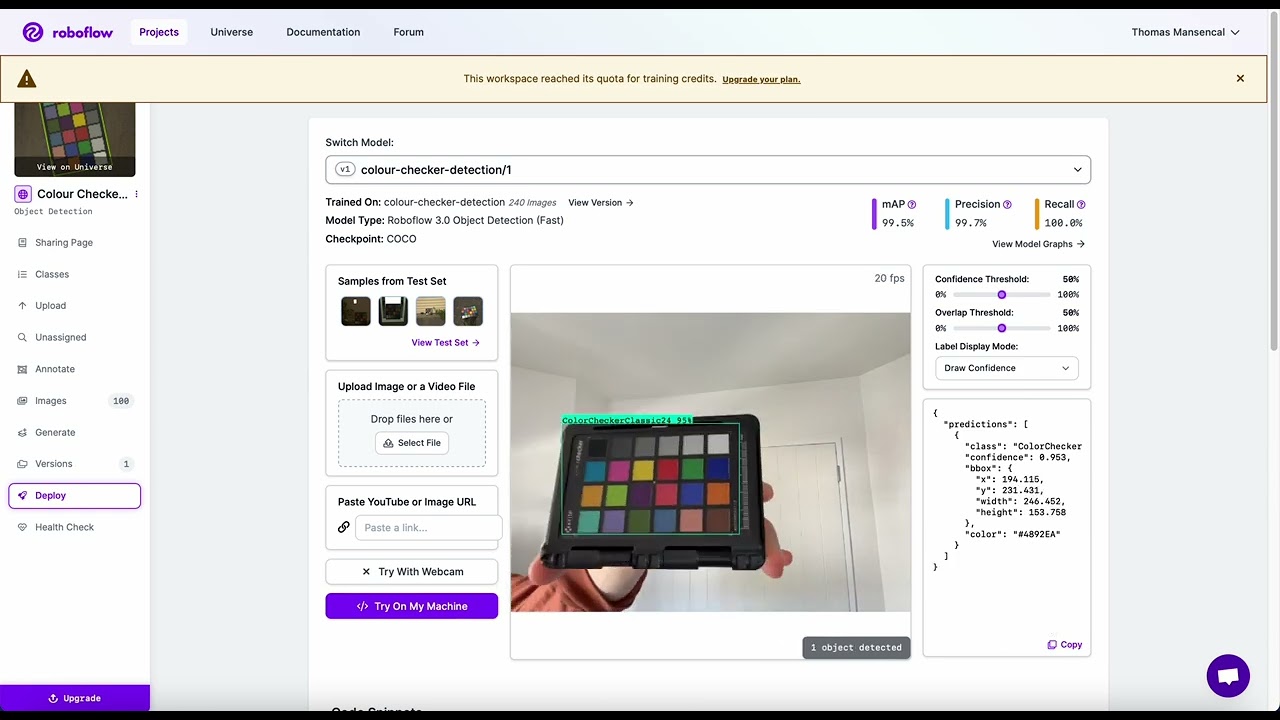Click the Deploy rocket icon
Screen dimensions: 1280x720
[x=23, y=495]
